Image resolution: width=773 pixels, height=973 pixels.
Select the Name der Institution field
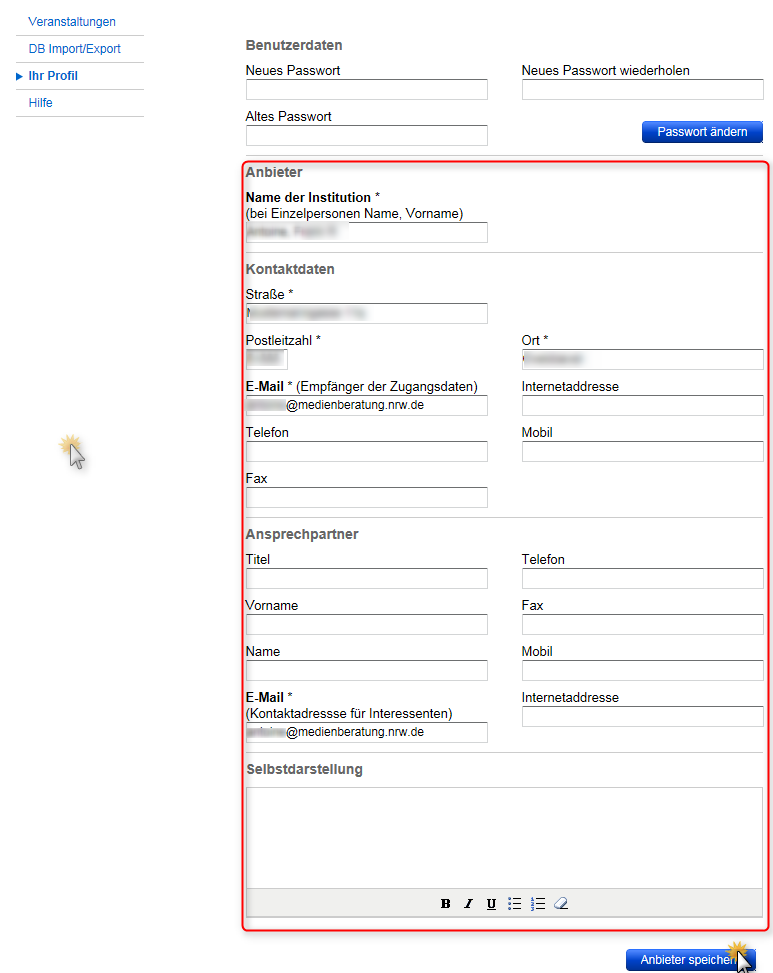366,233
